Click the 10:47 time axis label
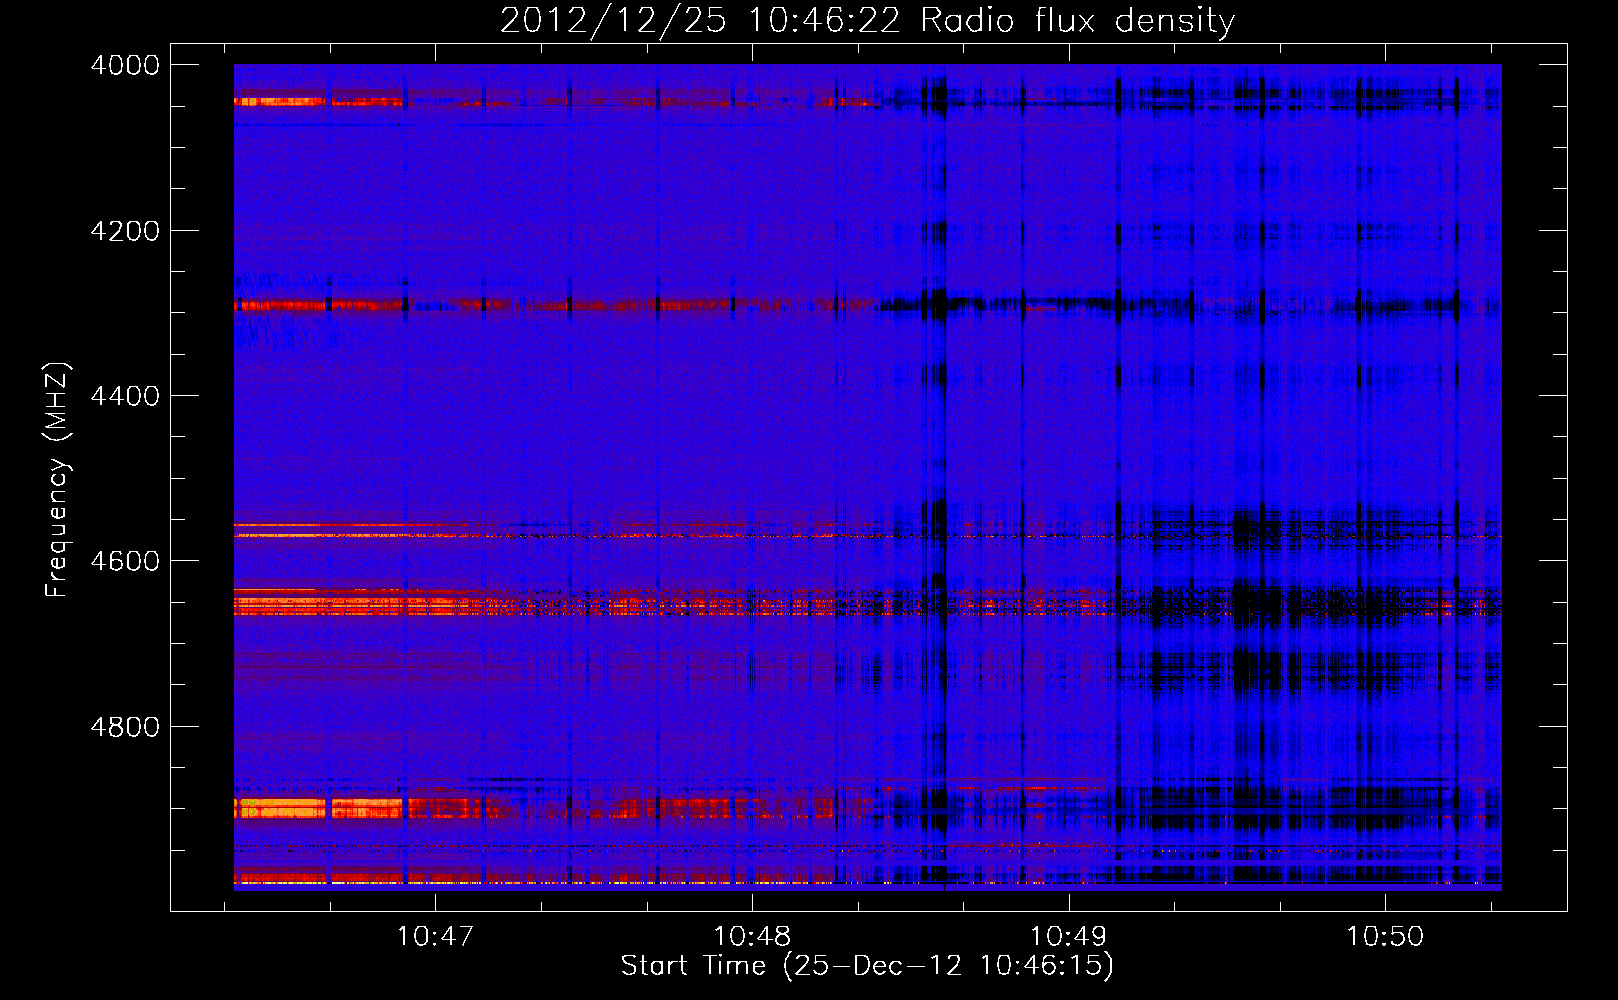Screen dimensions: 1618x1000 pos(435,936)
